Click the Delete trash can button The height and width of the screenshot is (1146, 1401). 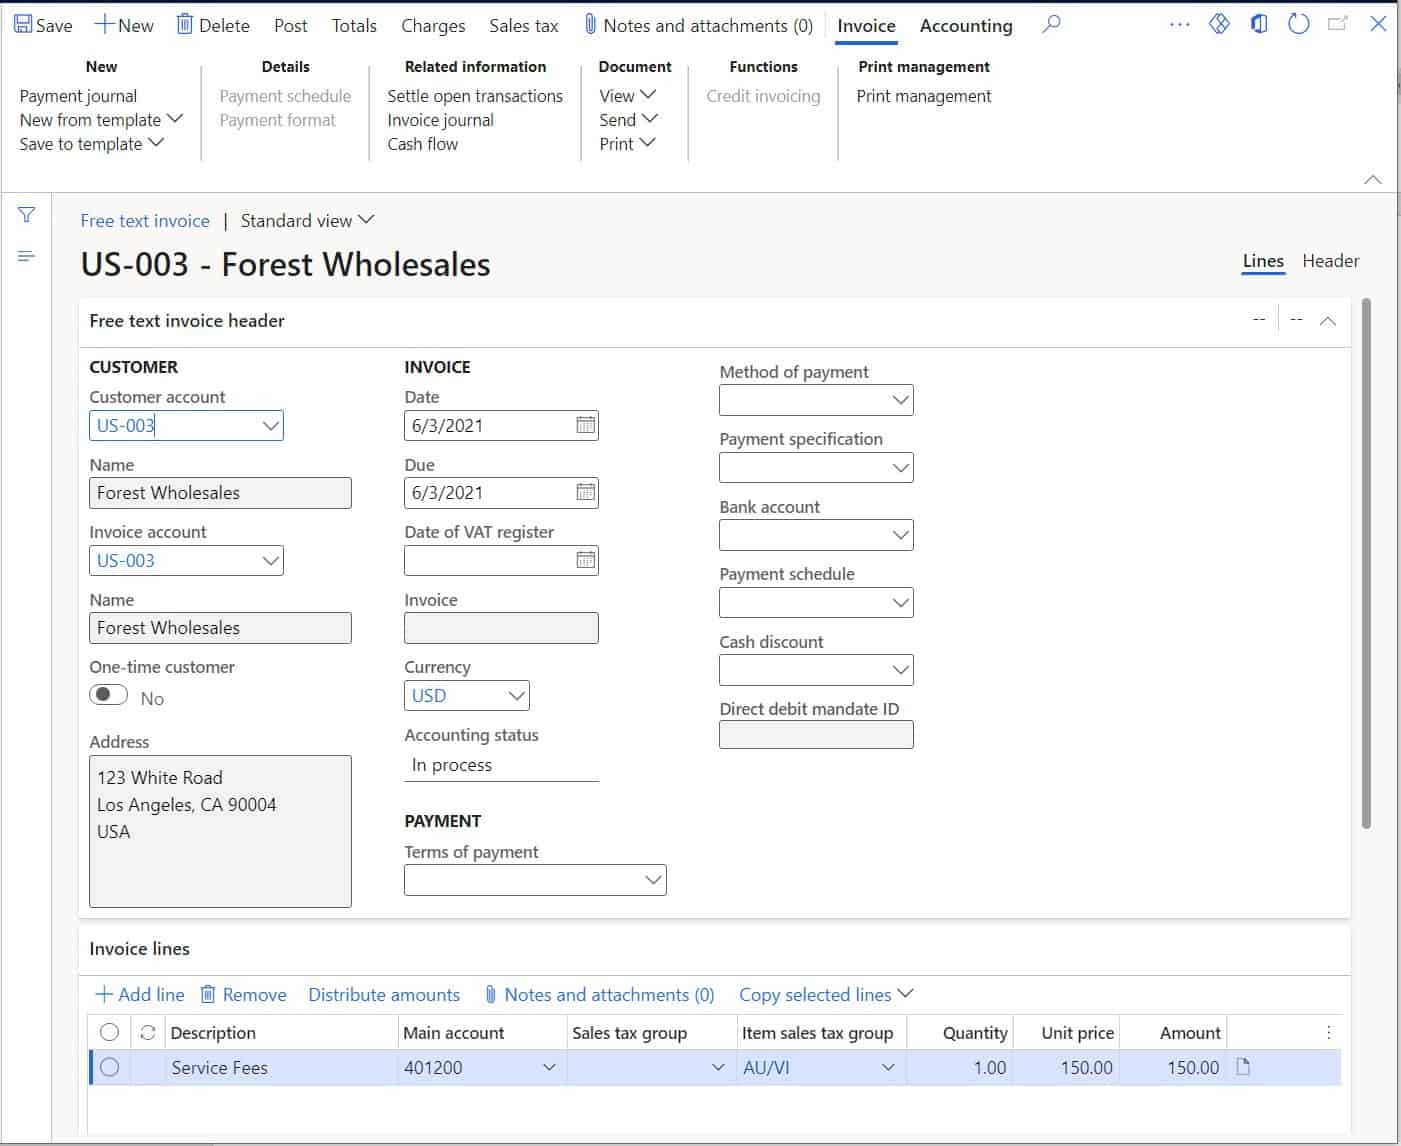coord(213,25)
